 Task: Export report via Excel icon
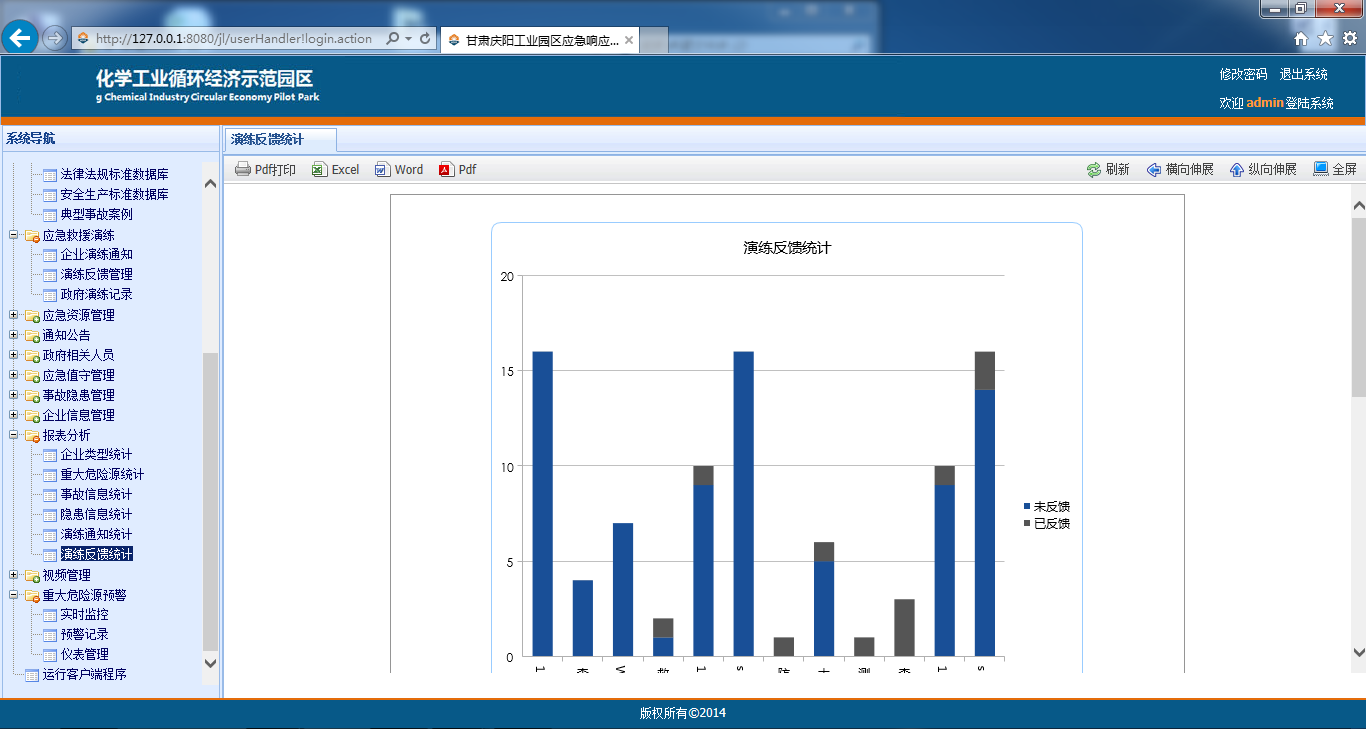[x=319, y=170]
